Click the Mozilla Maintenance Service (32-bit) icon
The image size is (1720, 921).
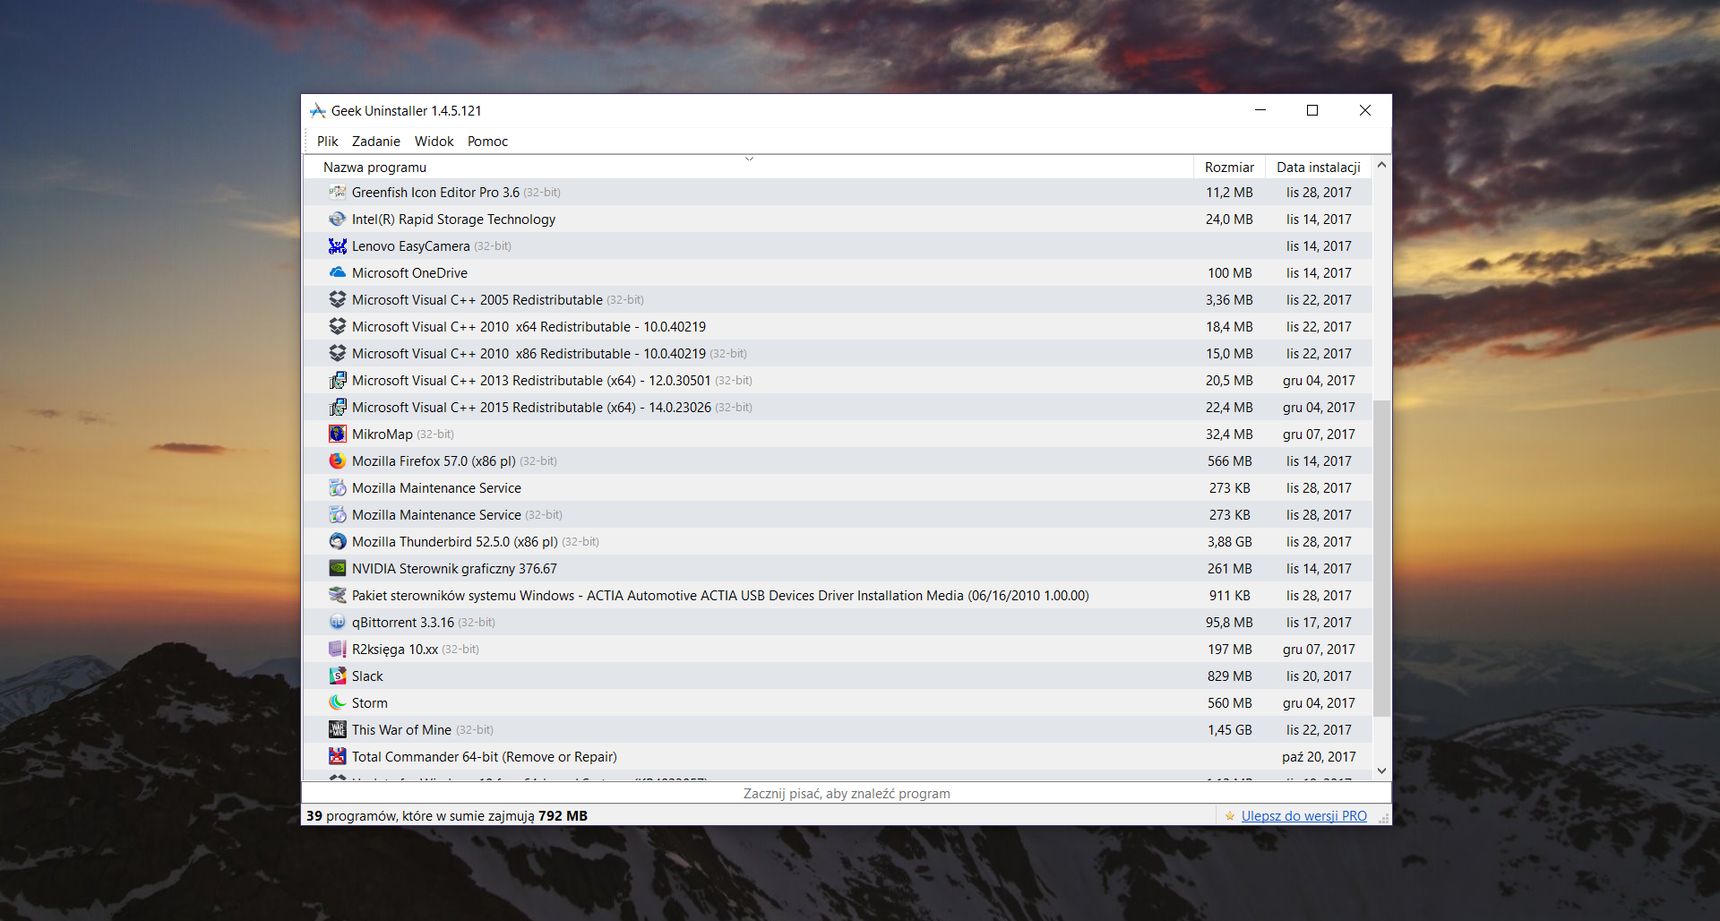click(338, 515)
